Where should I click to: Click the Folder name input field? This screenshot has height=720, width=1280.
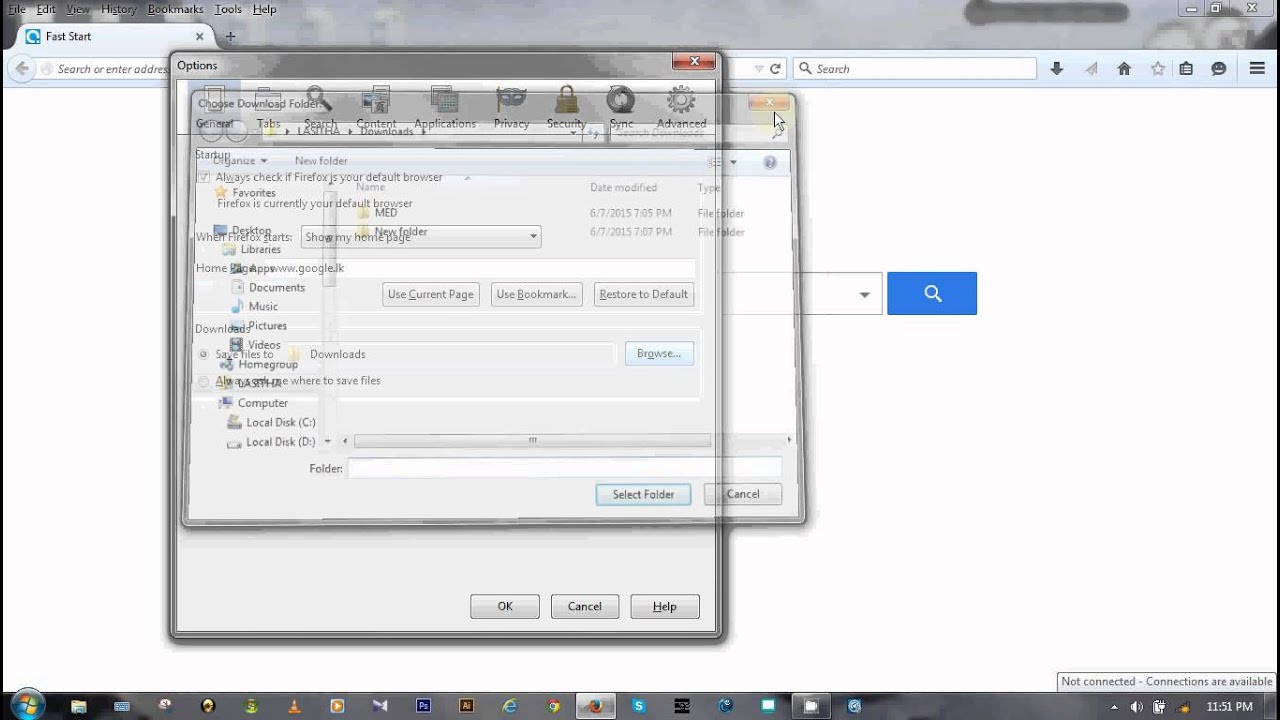[x=564, y=468]
